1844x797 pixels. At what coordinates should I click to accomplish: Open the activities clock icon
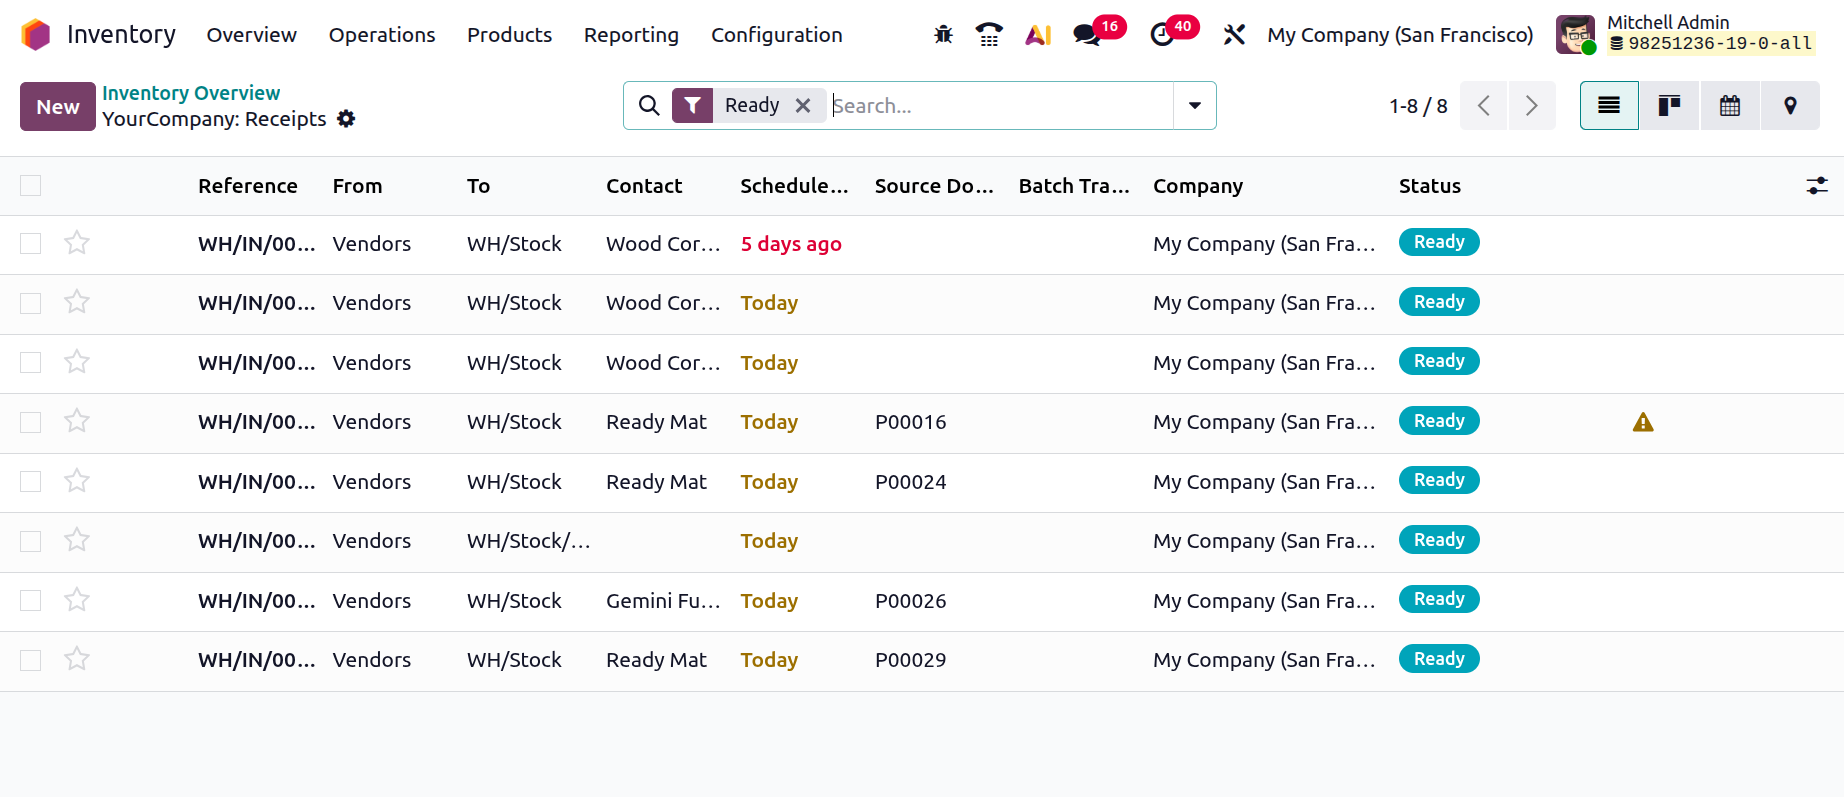point(1162,35)
